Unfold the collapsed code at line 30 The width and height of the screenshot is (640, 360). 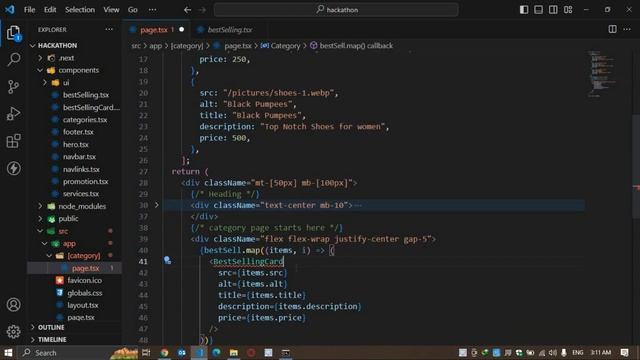(157, 205)
